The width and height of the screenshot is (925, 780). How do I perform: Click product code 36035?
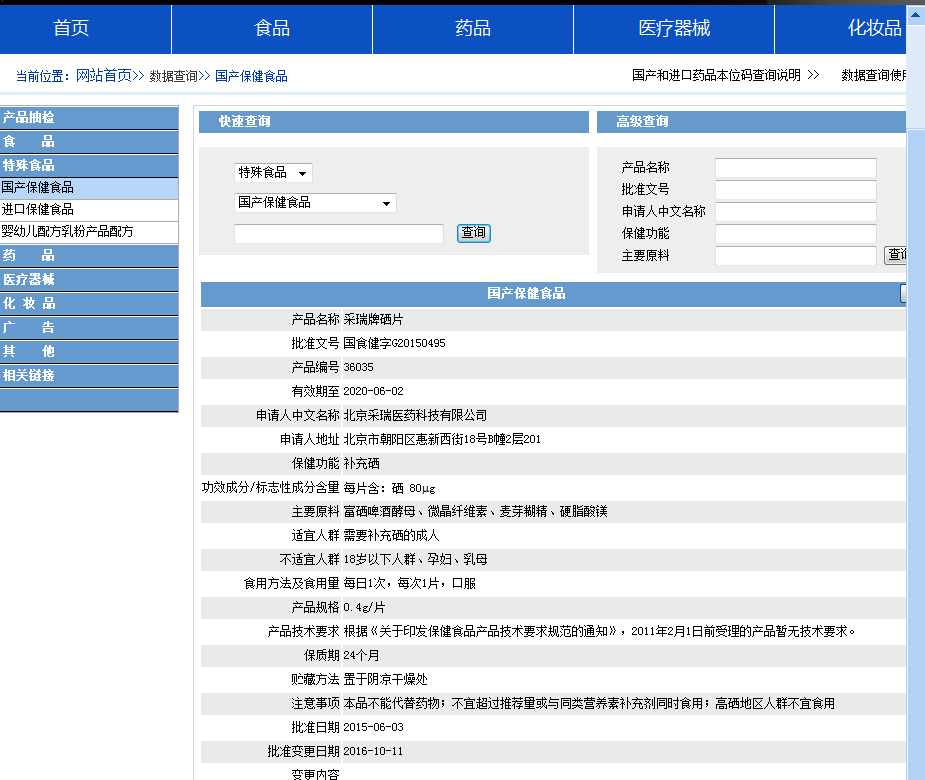pos(358,368)
